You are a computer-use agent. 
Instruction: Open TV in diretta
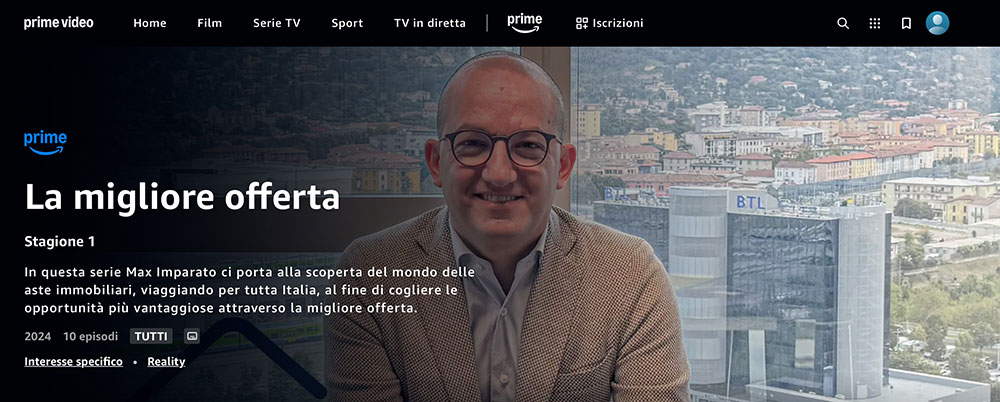tap(430, 23)
